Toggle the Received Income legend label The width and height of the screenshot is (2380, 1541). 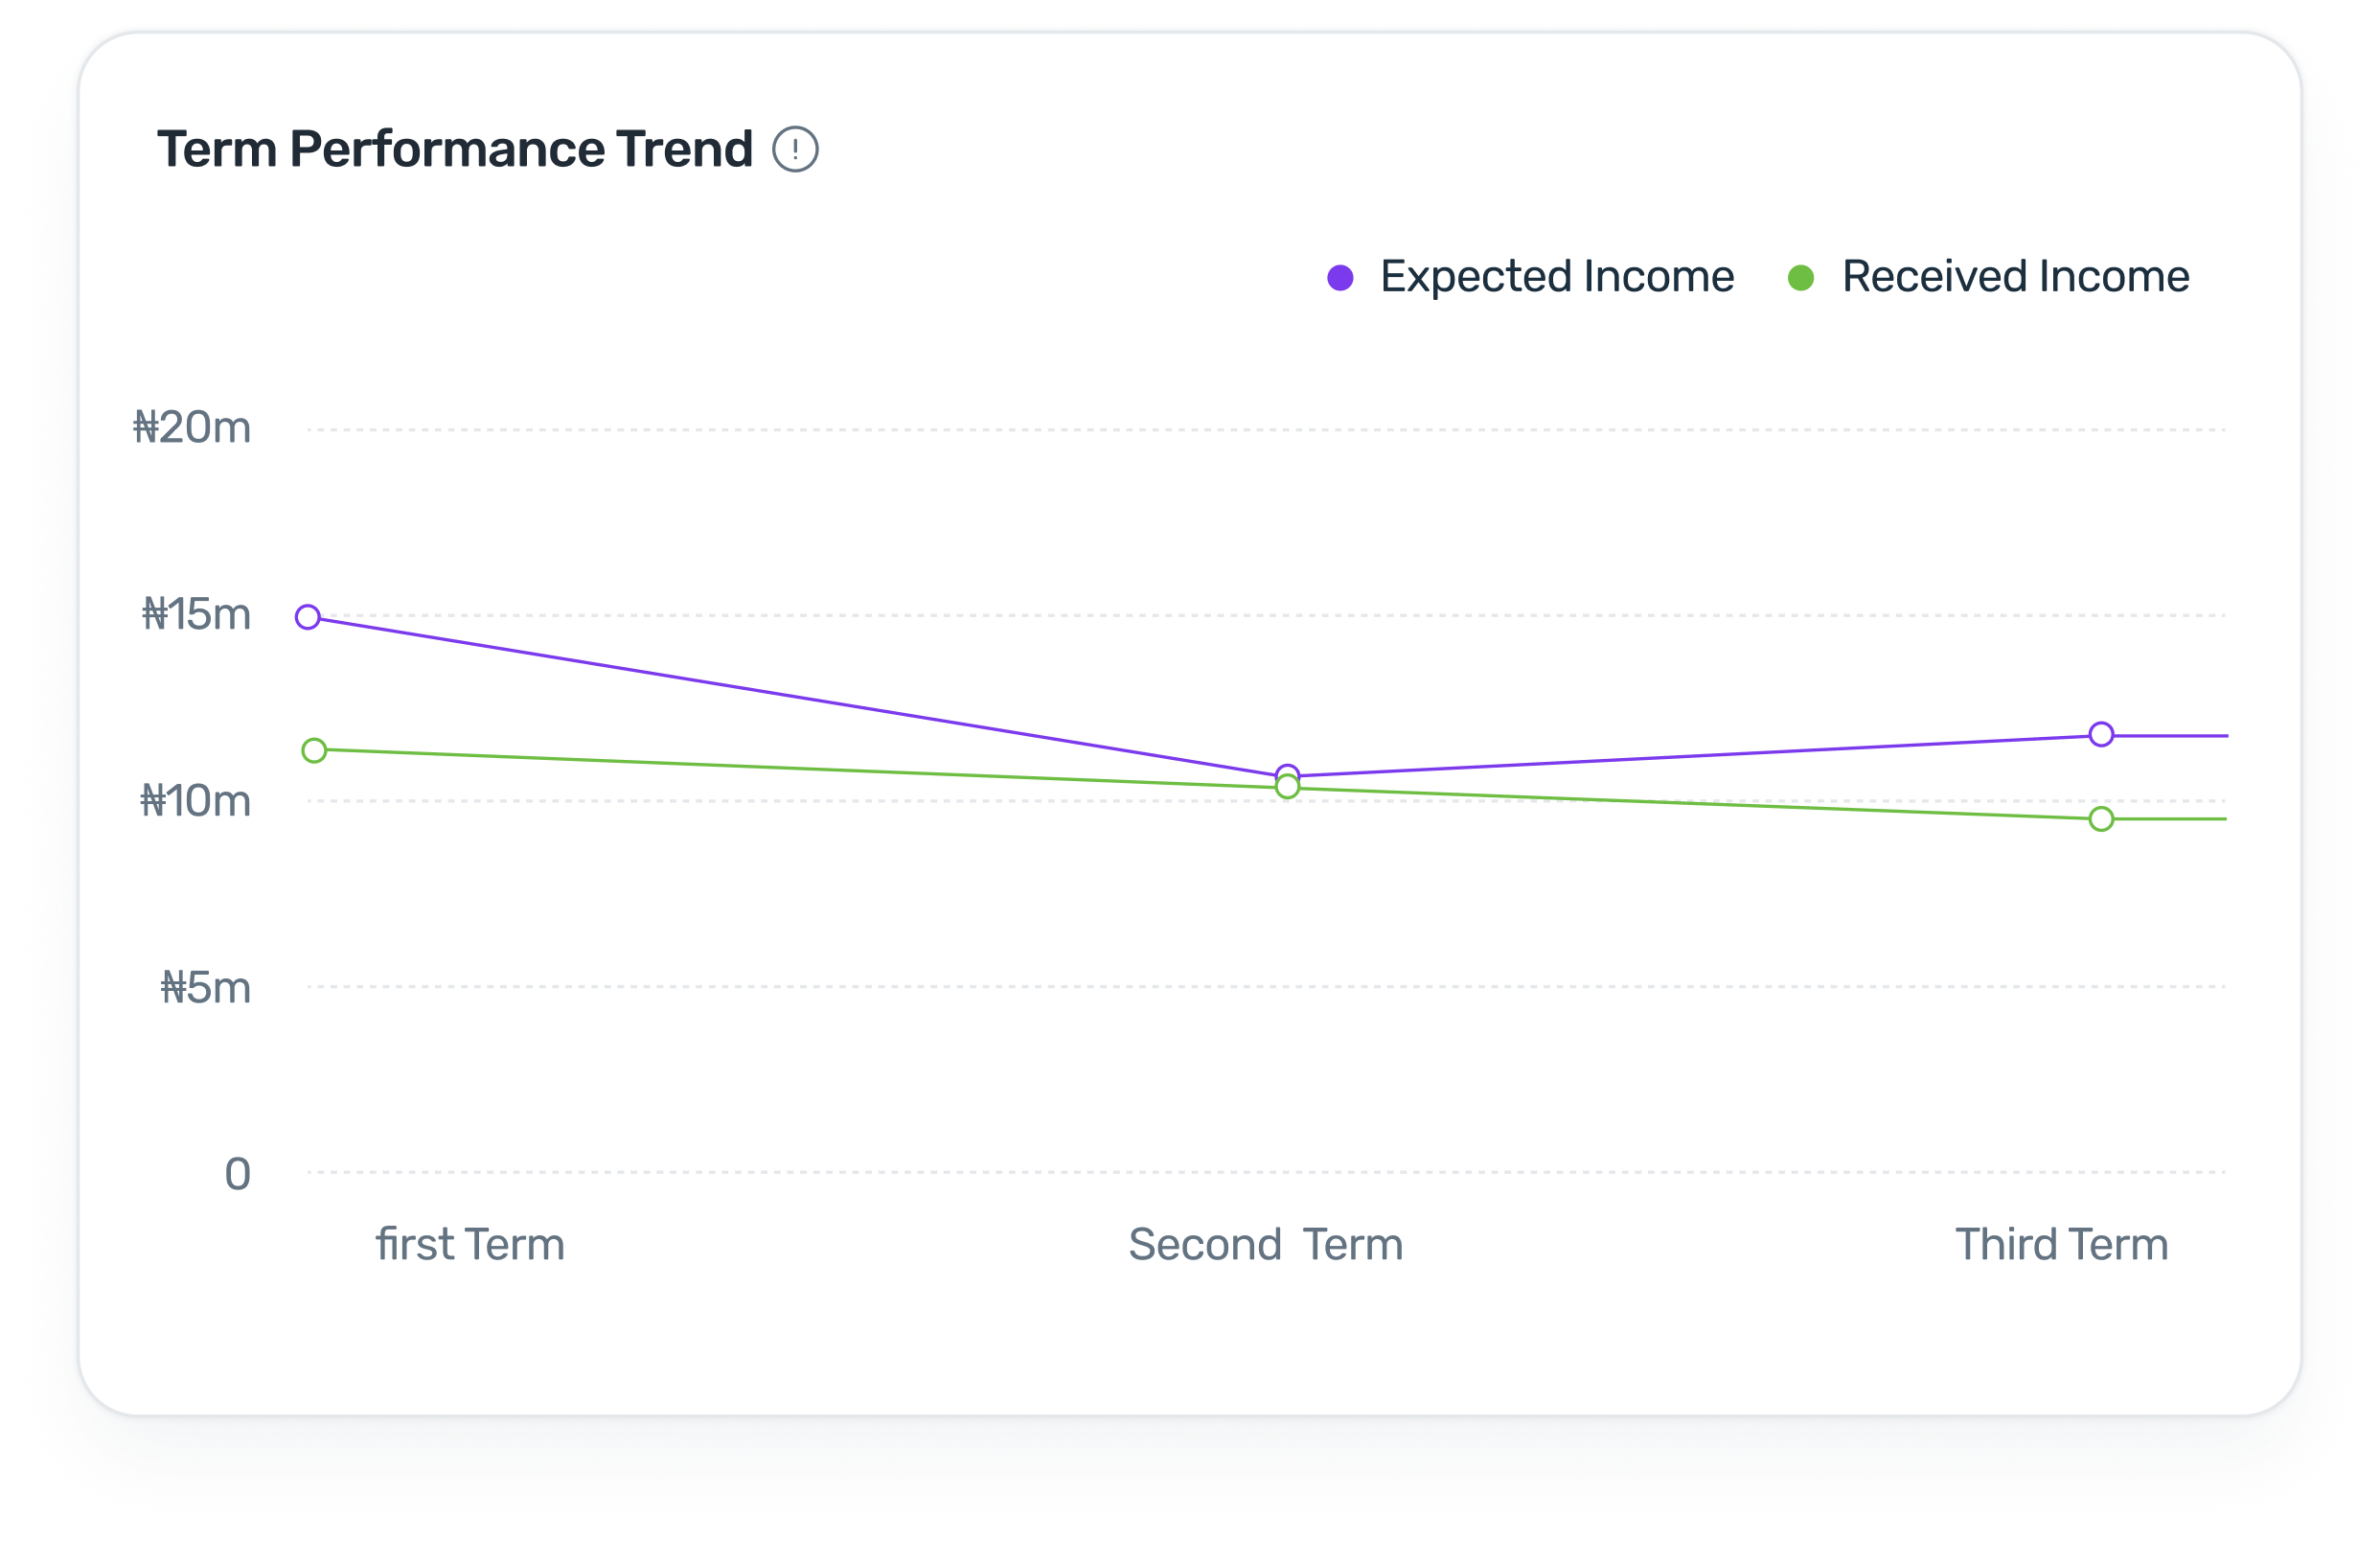coord(2015,277)
